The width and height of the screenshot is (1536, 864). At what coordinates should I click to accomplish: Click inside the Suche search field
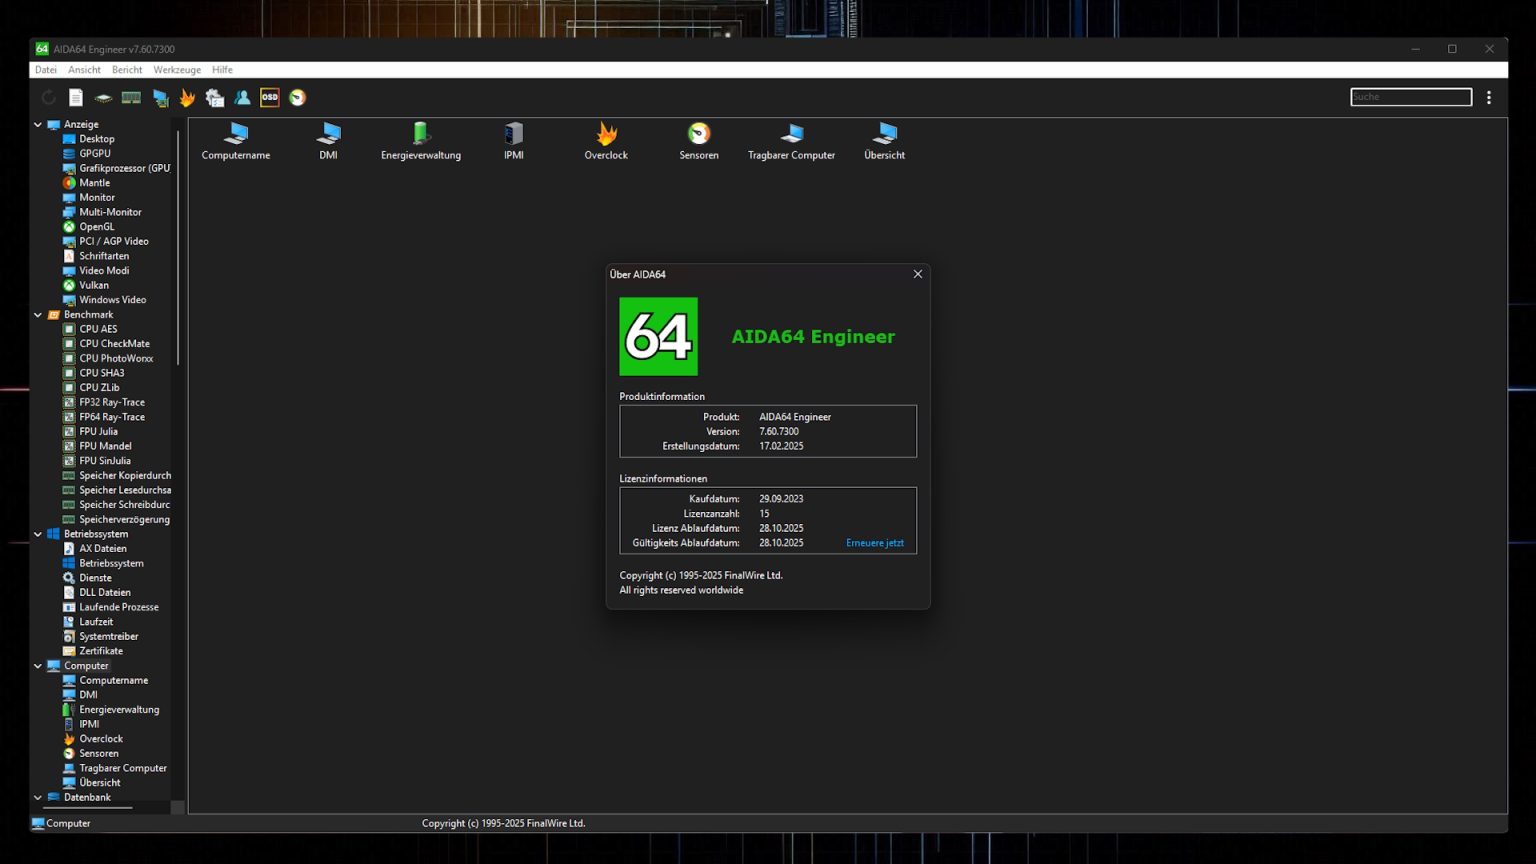(1410, 96)
